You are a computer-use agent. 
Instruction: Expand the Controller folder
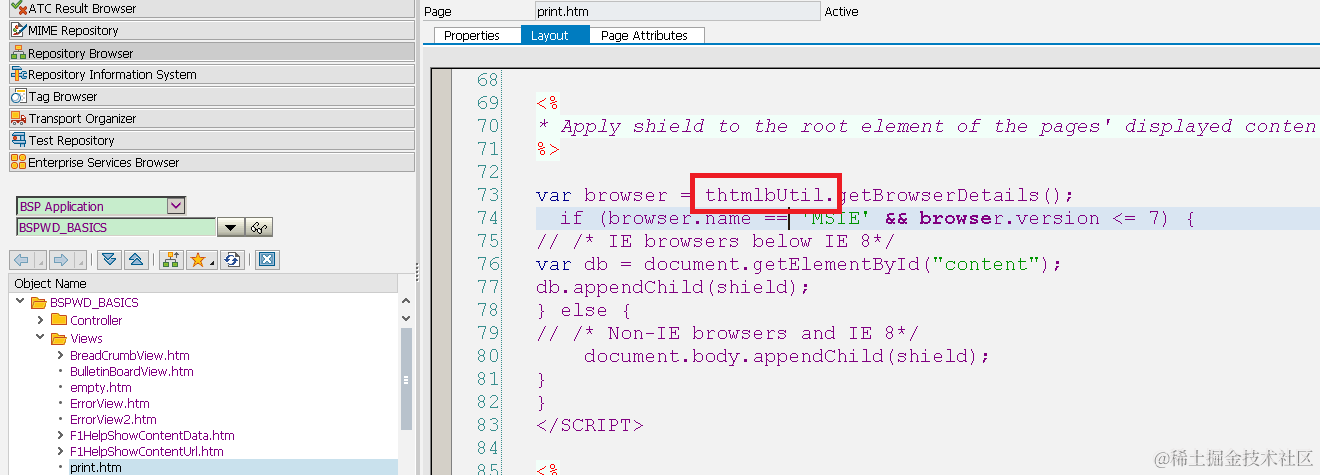40,320
